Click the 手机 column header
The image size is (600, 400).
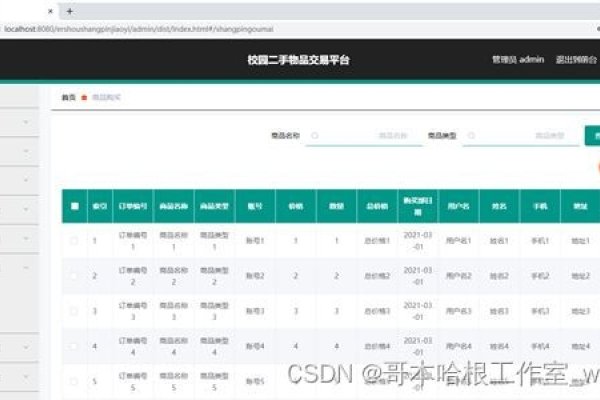point(540,206)
